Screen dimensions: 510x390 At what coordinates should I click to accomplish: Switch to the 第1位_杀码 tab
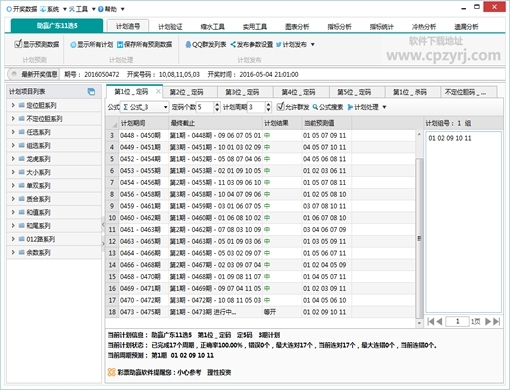[x=413, y=92]
